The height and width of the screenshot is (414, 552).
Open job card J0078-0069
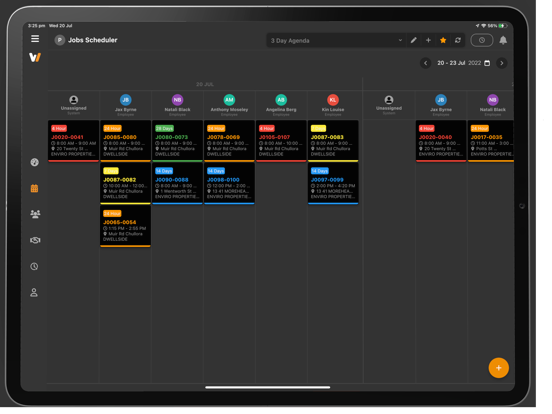click(x=229, y=141)
